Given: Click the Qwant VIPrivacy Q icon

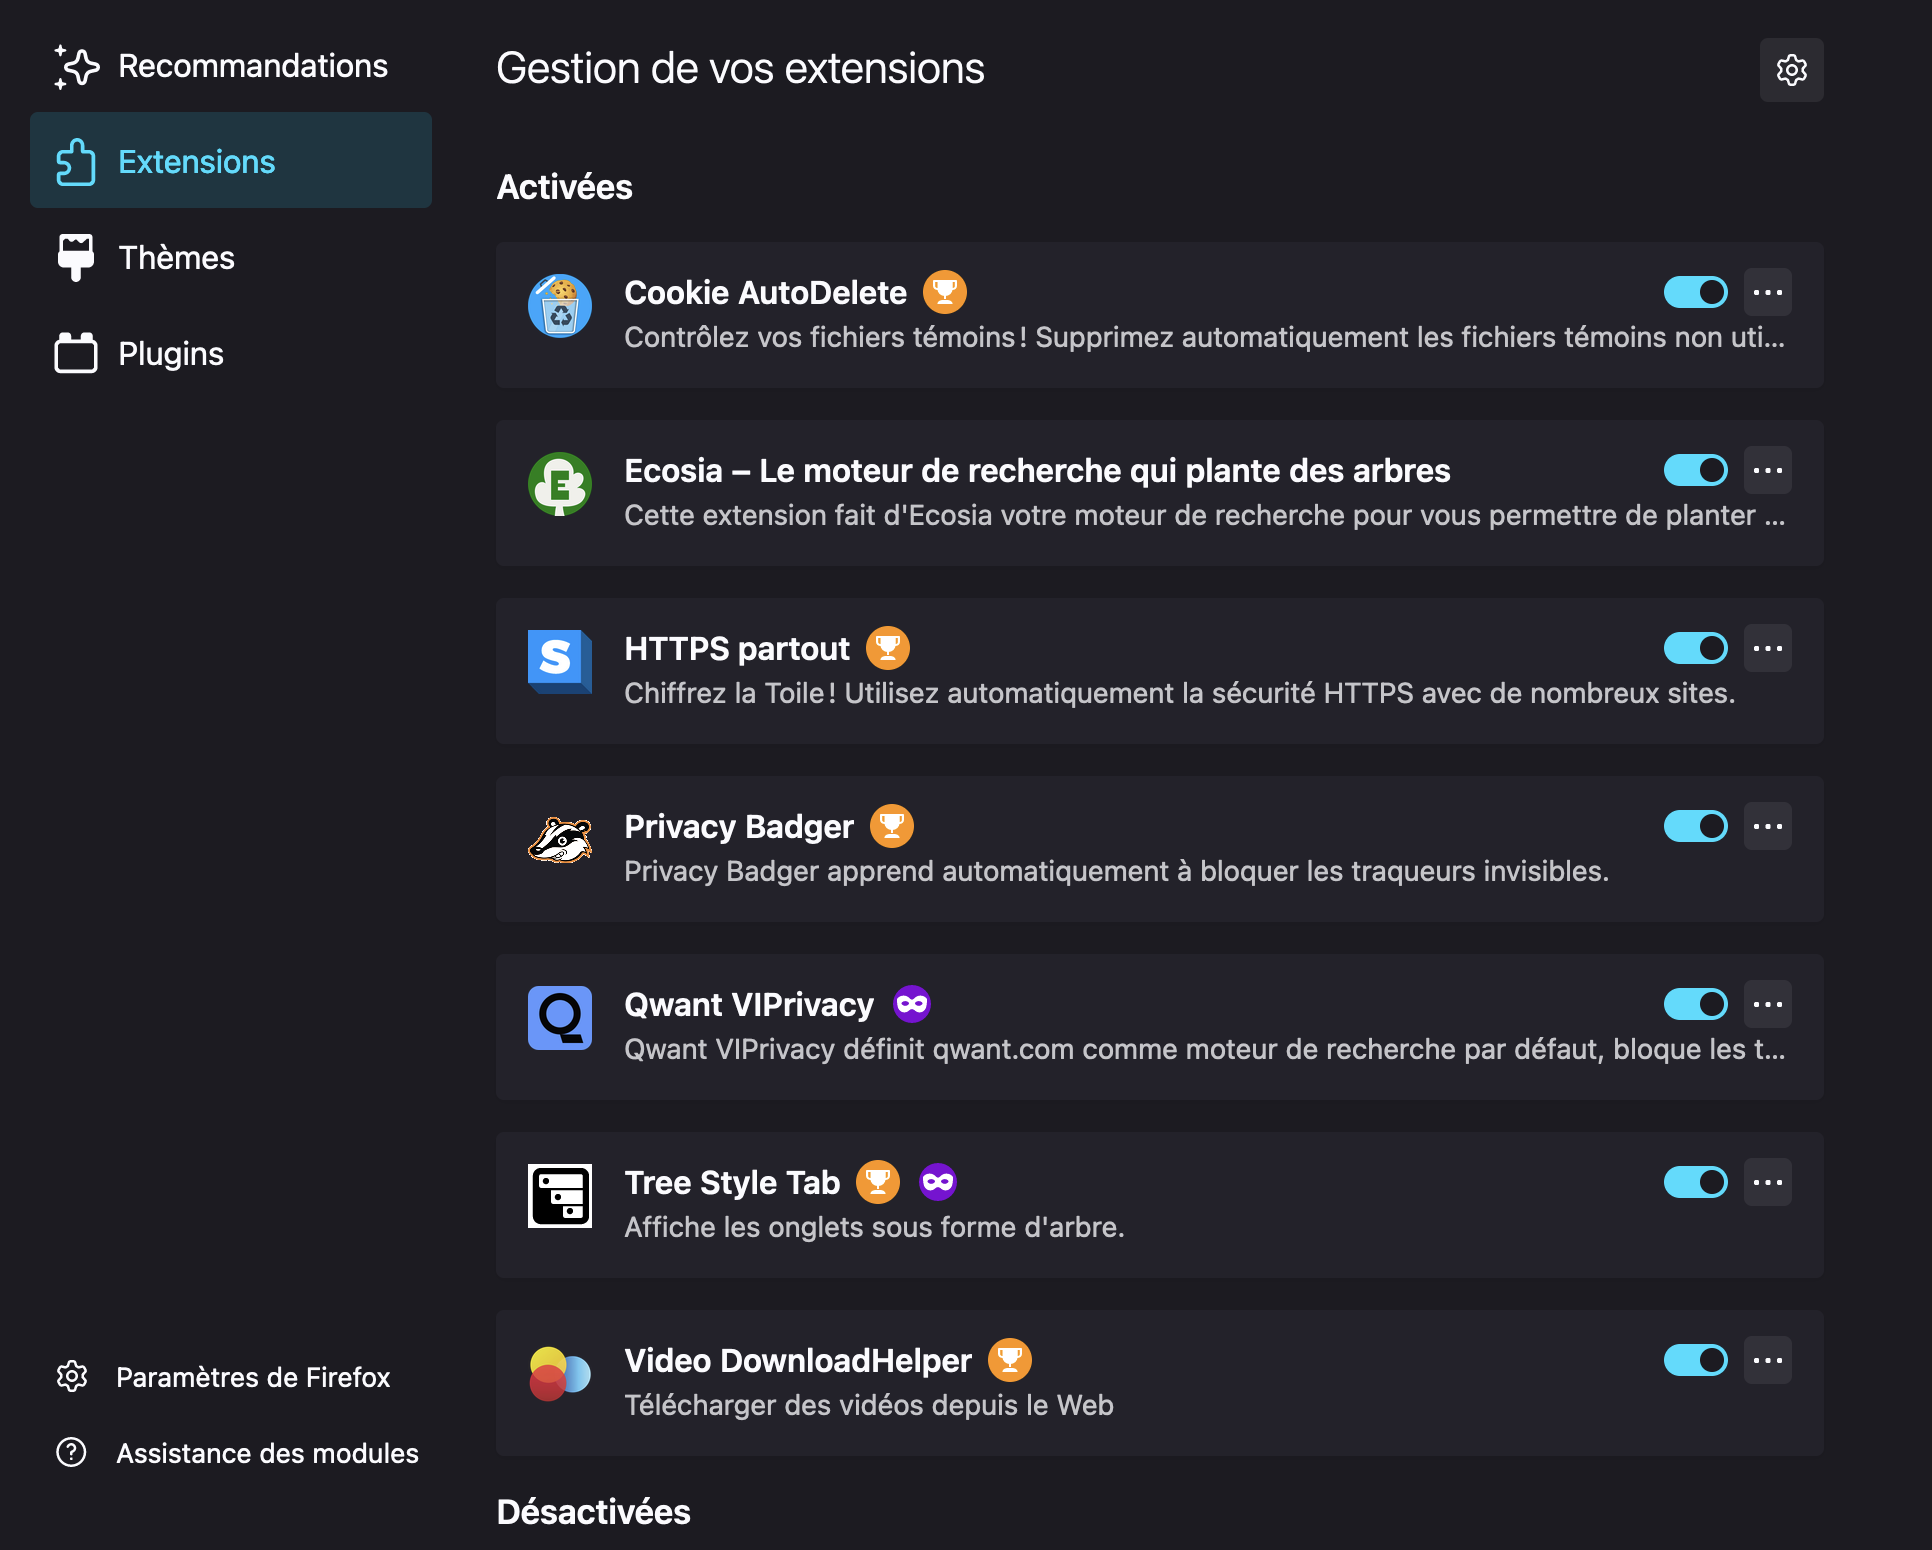Looking at the screenshot, I should [559, 1018].
